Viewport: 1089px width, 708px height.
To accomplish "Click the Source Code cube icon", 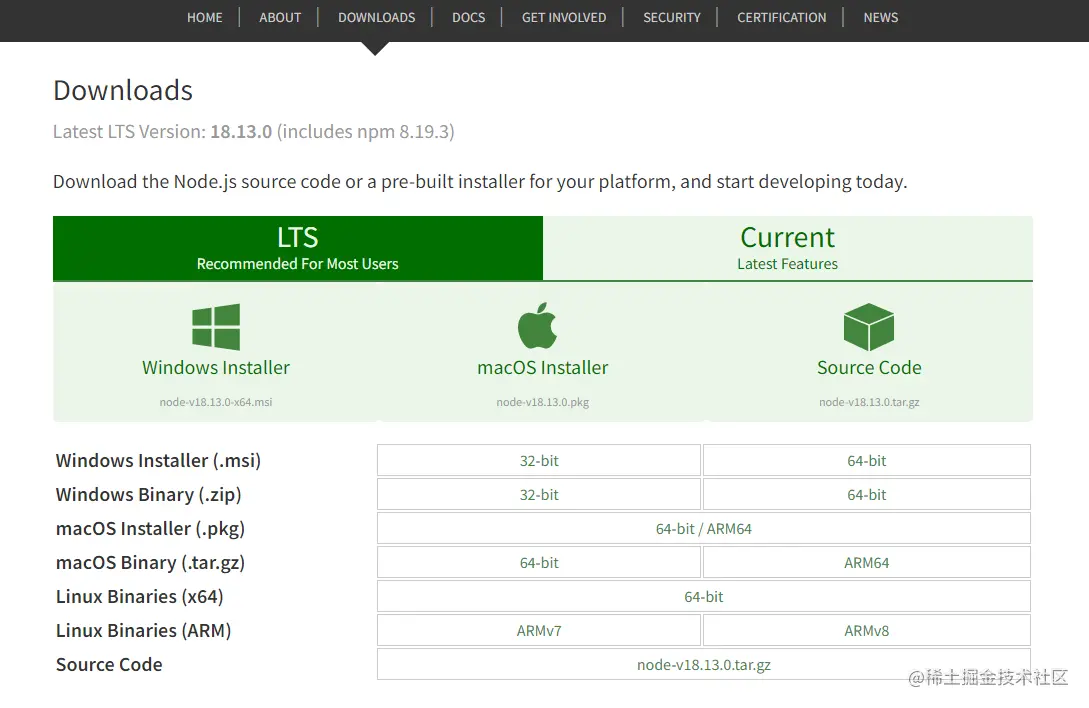I will click(x=869, y=327).
